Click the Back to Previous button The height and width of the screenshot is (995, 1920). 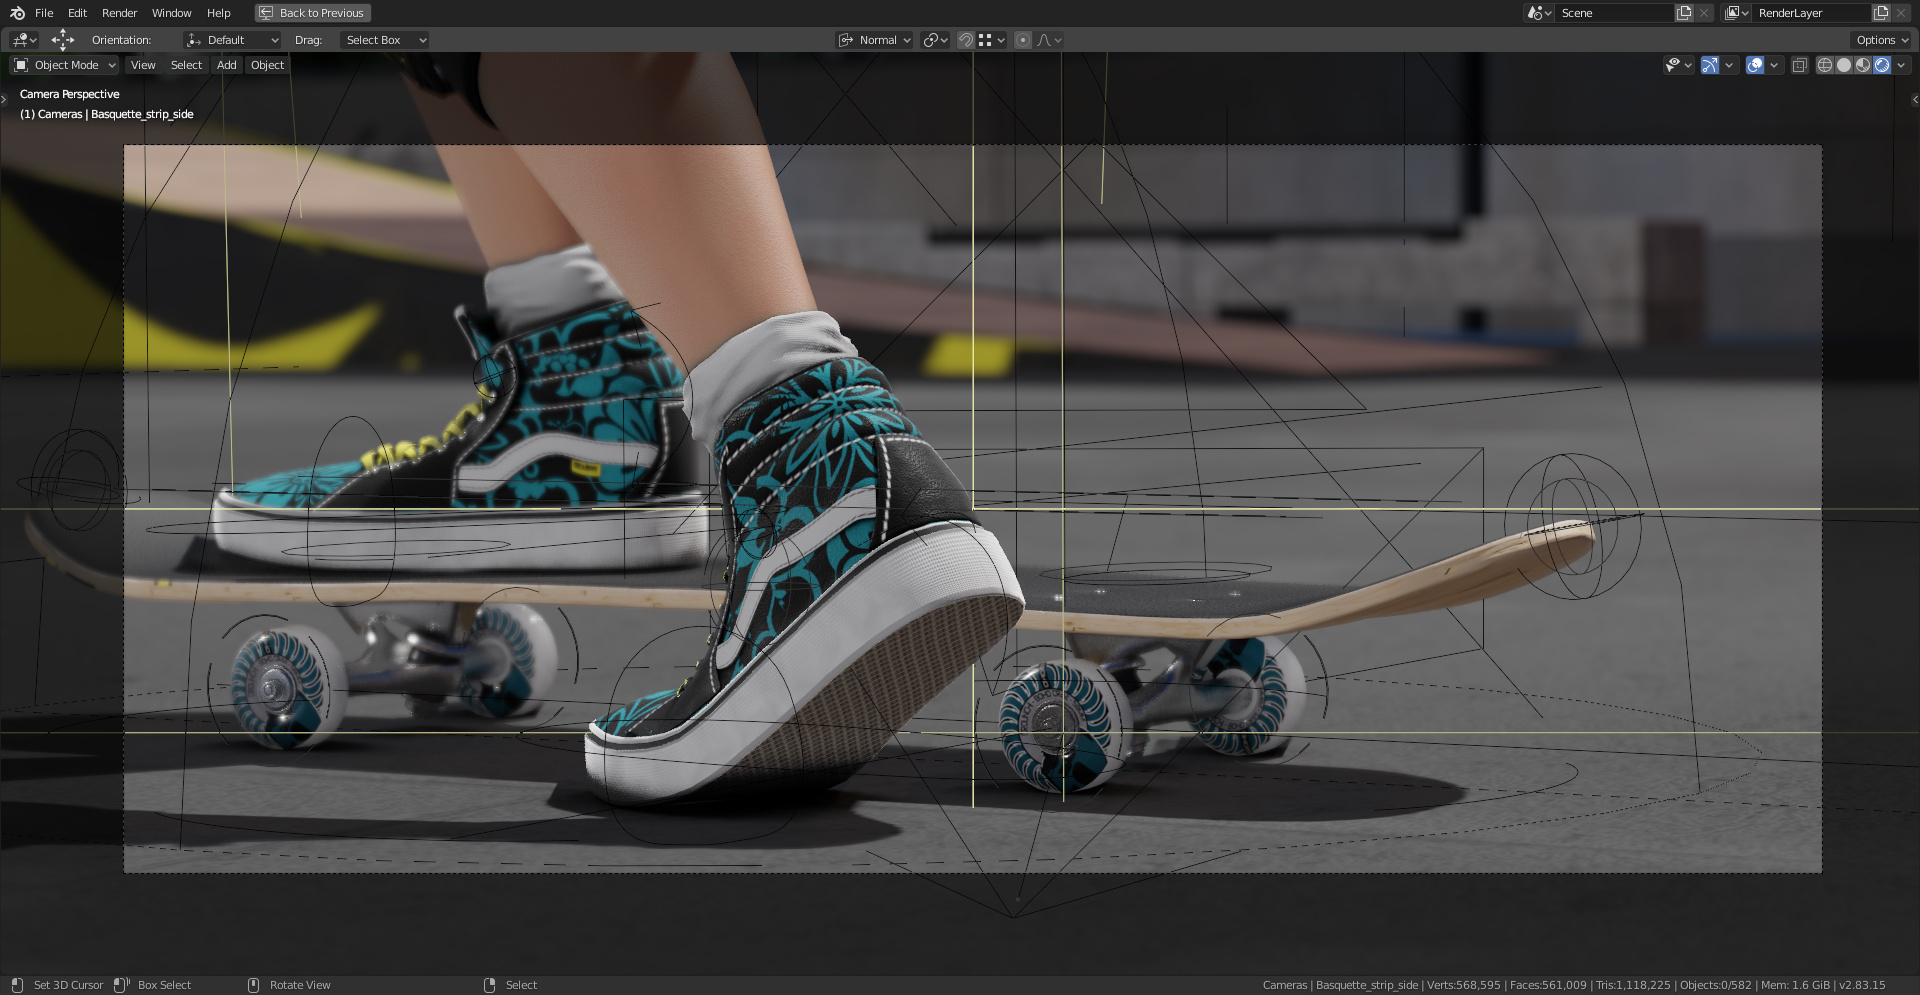coord(313,13)
